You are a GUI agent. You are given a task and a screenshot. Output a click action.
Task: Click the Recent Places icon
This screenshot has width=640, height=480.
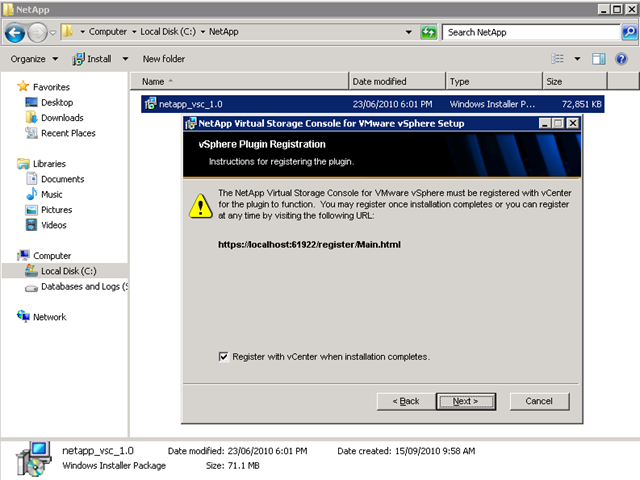(x=31, y=133)
